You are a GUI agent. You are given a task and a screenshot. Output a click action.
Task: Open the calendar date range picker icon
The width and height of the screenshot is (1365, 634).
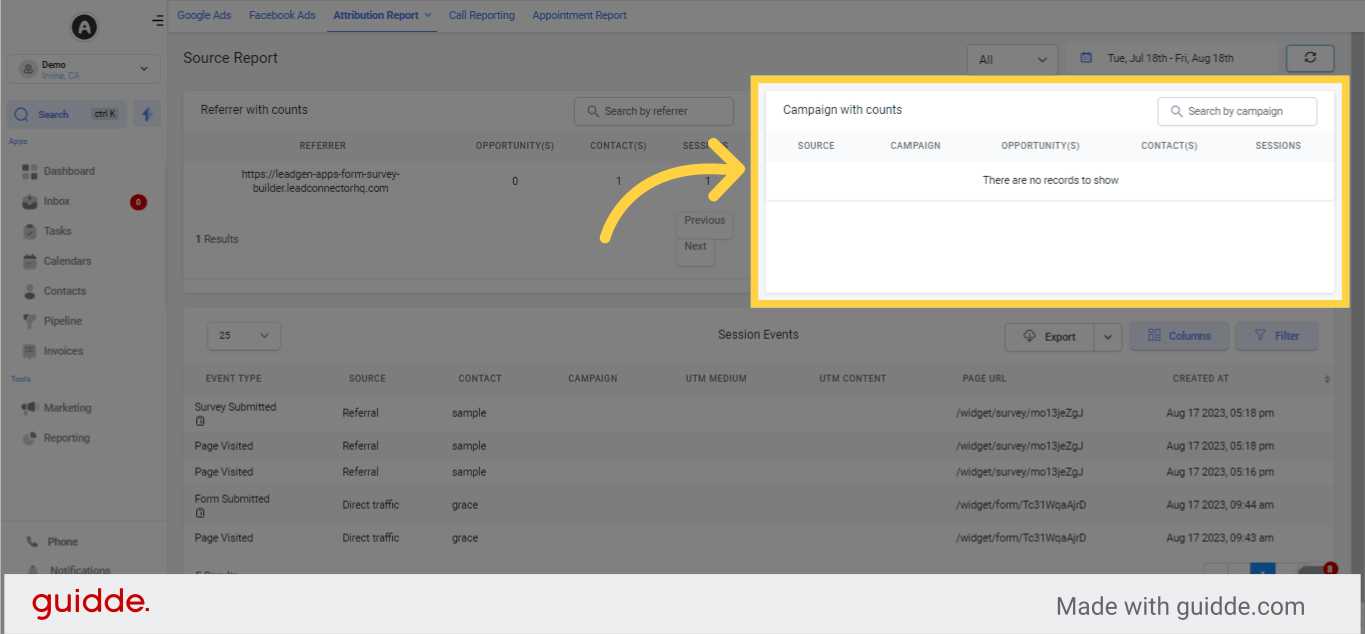click(1087, 57)
